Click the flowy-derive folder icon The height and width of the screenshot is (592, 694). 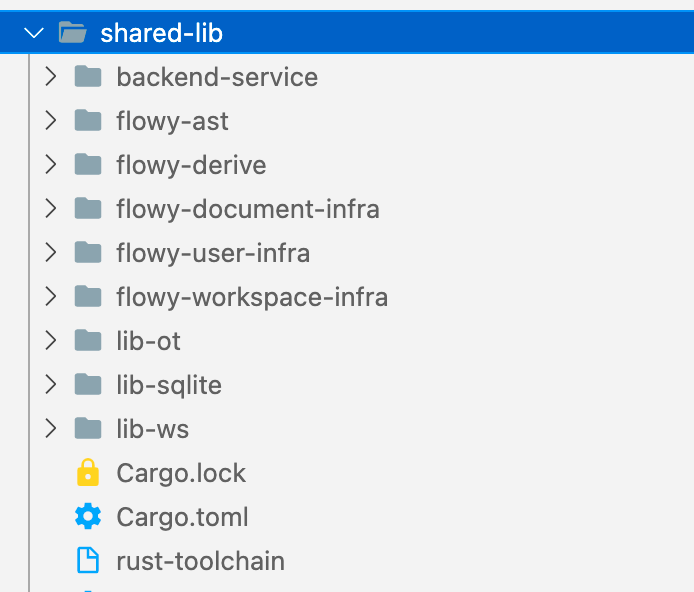click(88, 165)
